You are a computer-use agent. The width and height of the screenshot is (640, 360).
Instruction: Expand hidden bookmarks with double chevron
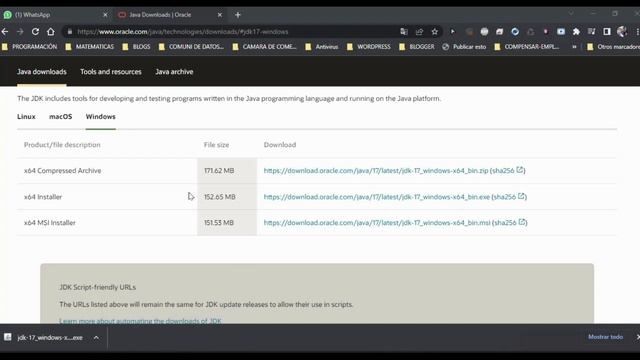point(574,47)
